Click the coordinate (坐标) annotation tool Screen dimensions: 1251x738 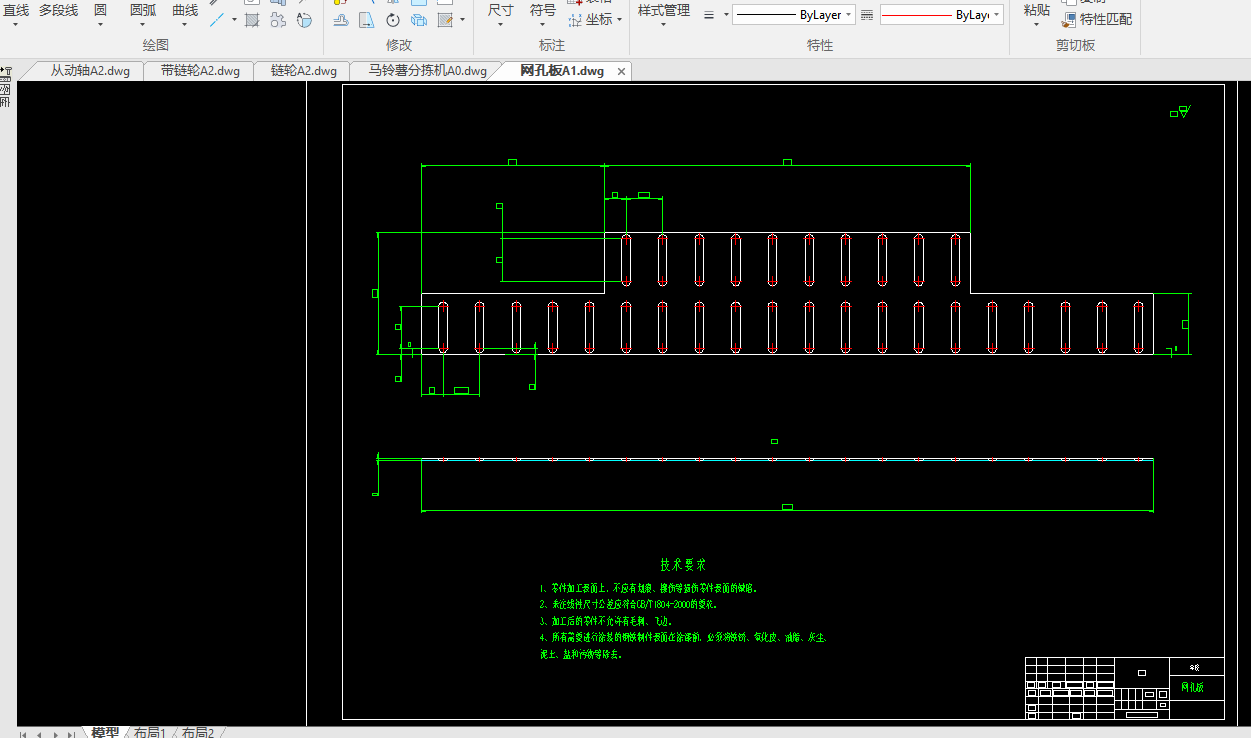click(595, 19)
